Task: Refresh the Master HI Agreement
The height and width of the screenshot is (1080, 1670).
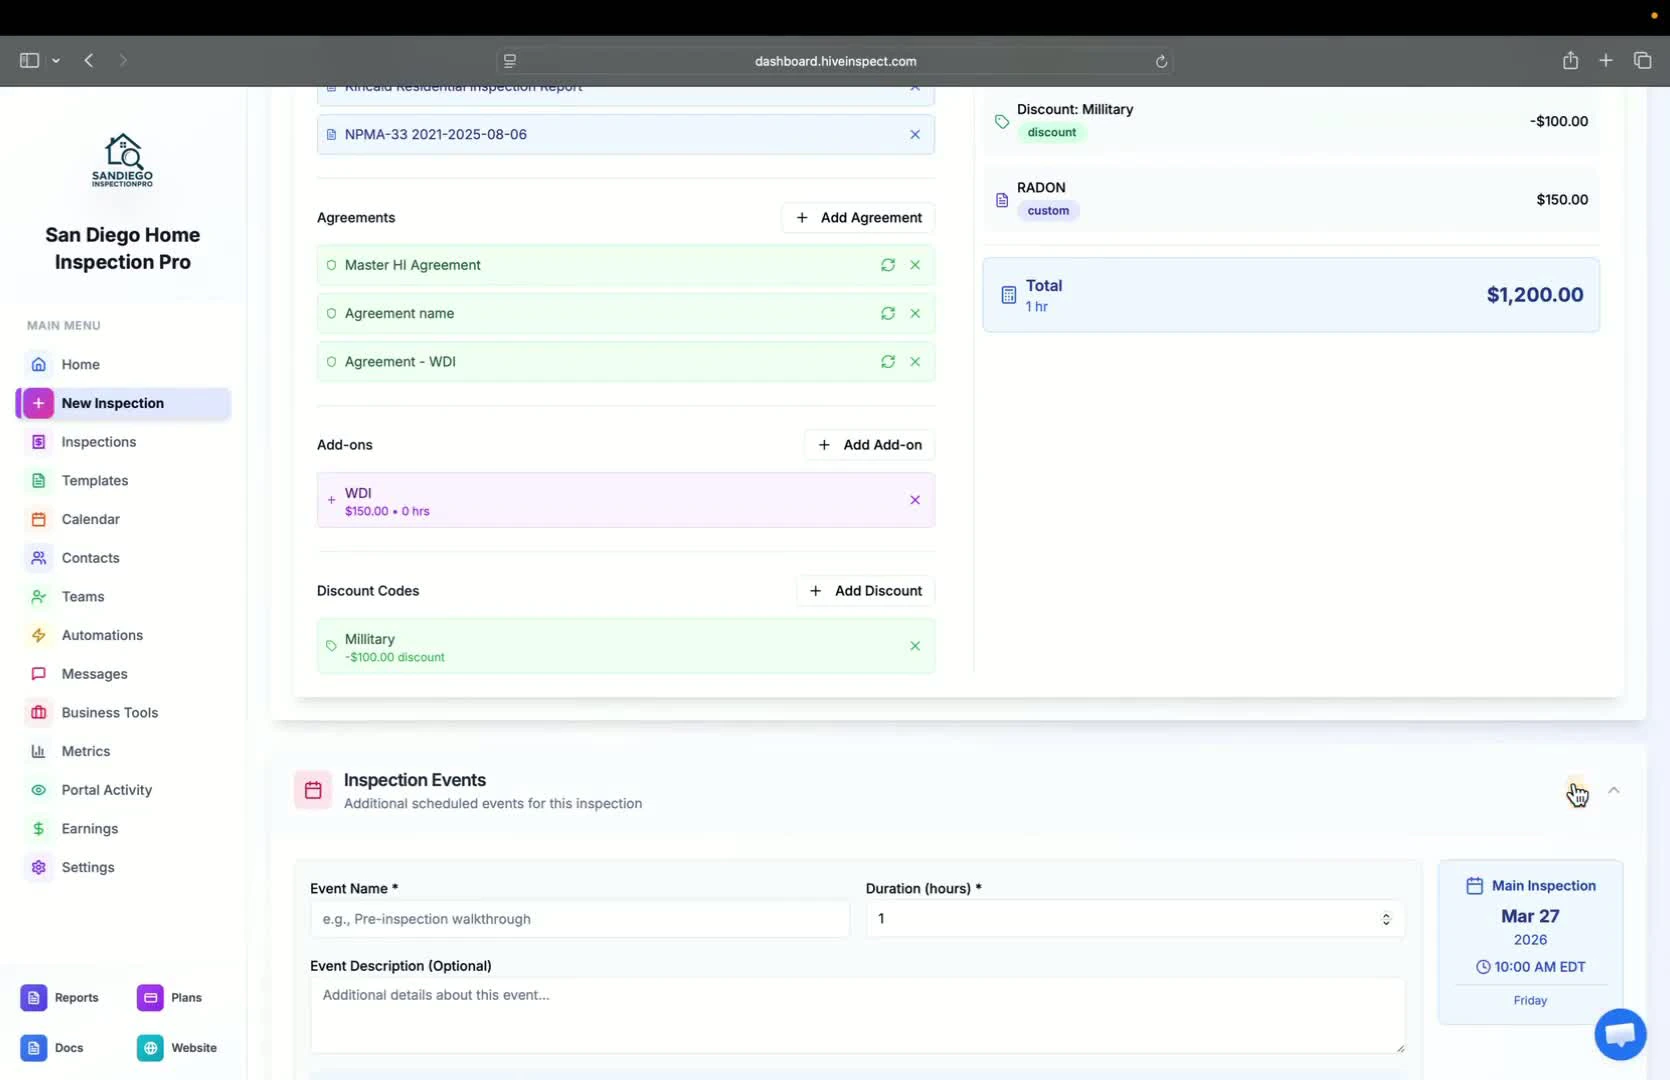Action: 887,265
